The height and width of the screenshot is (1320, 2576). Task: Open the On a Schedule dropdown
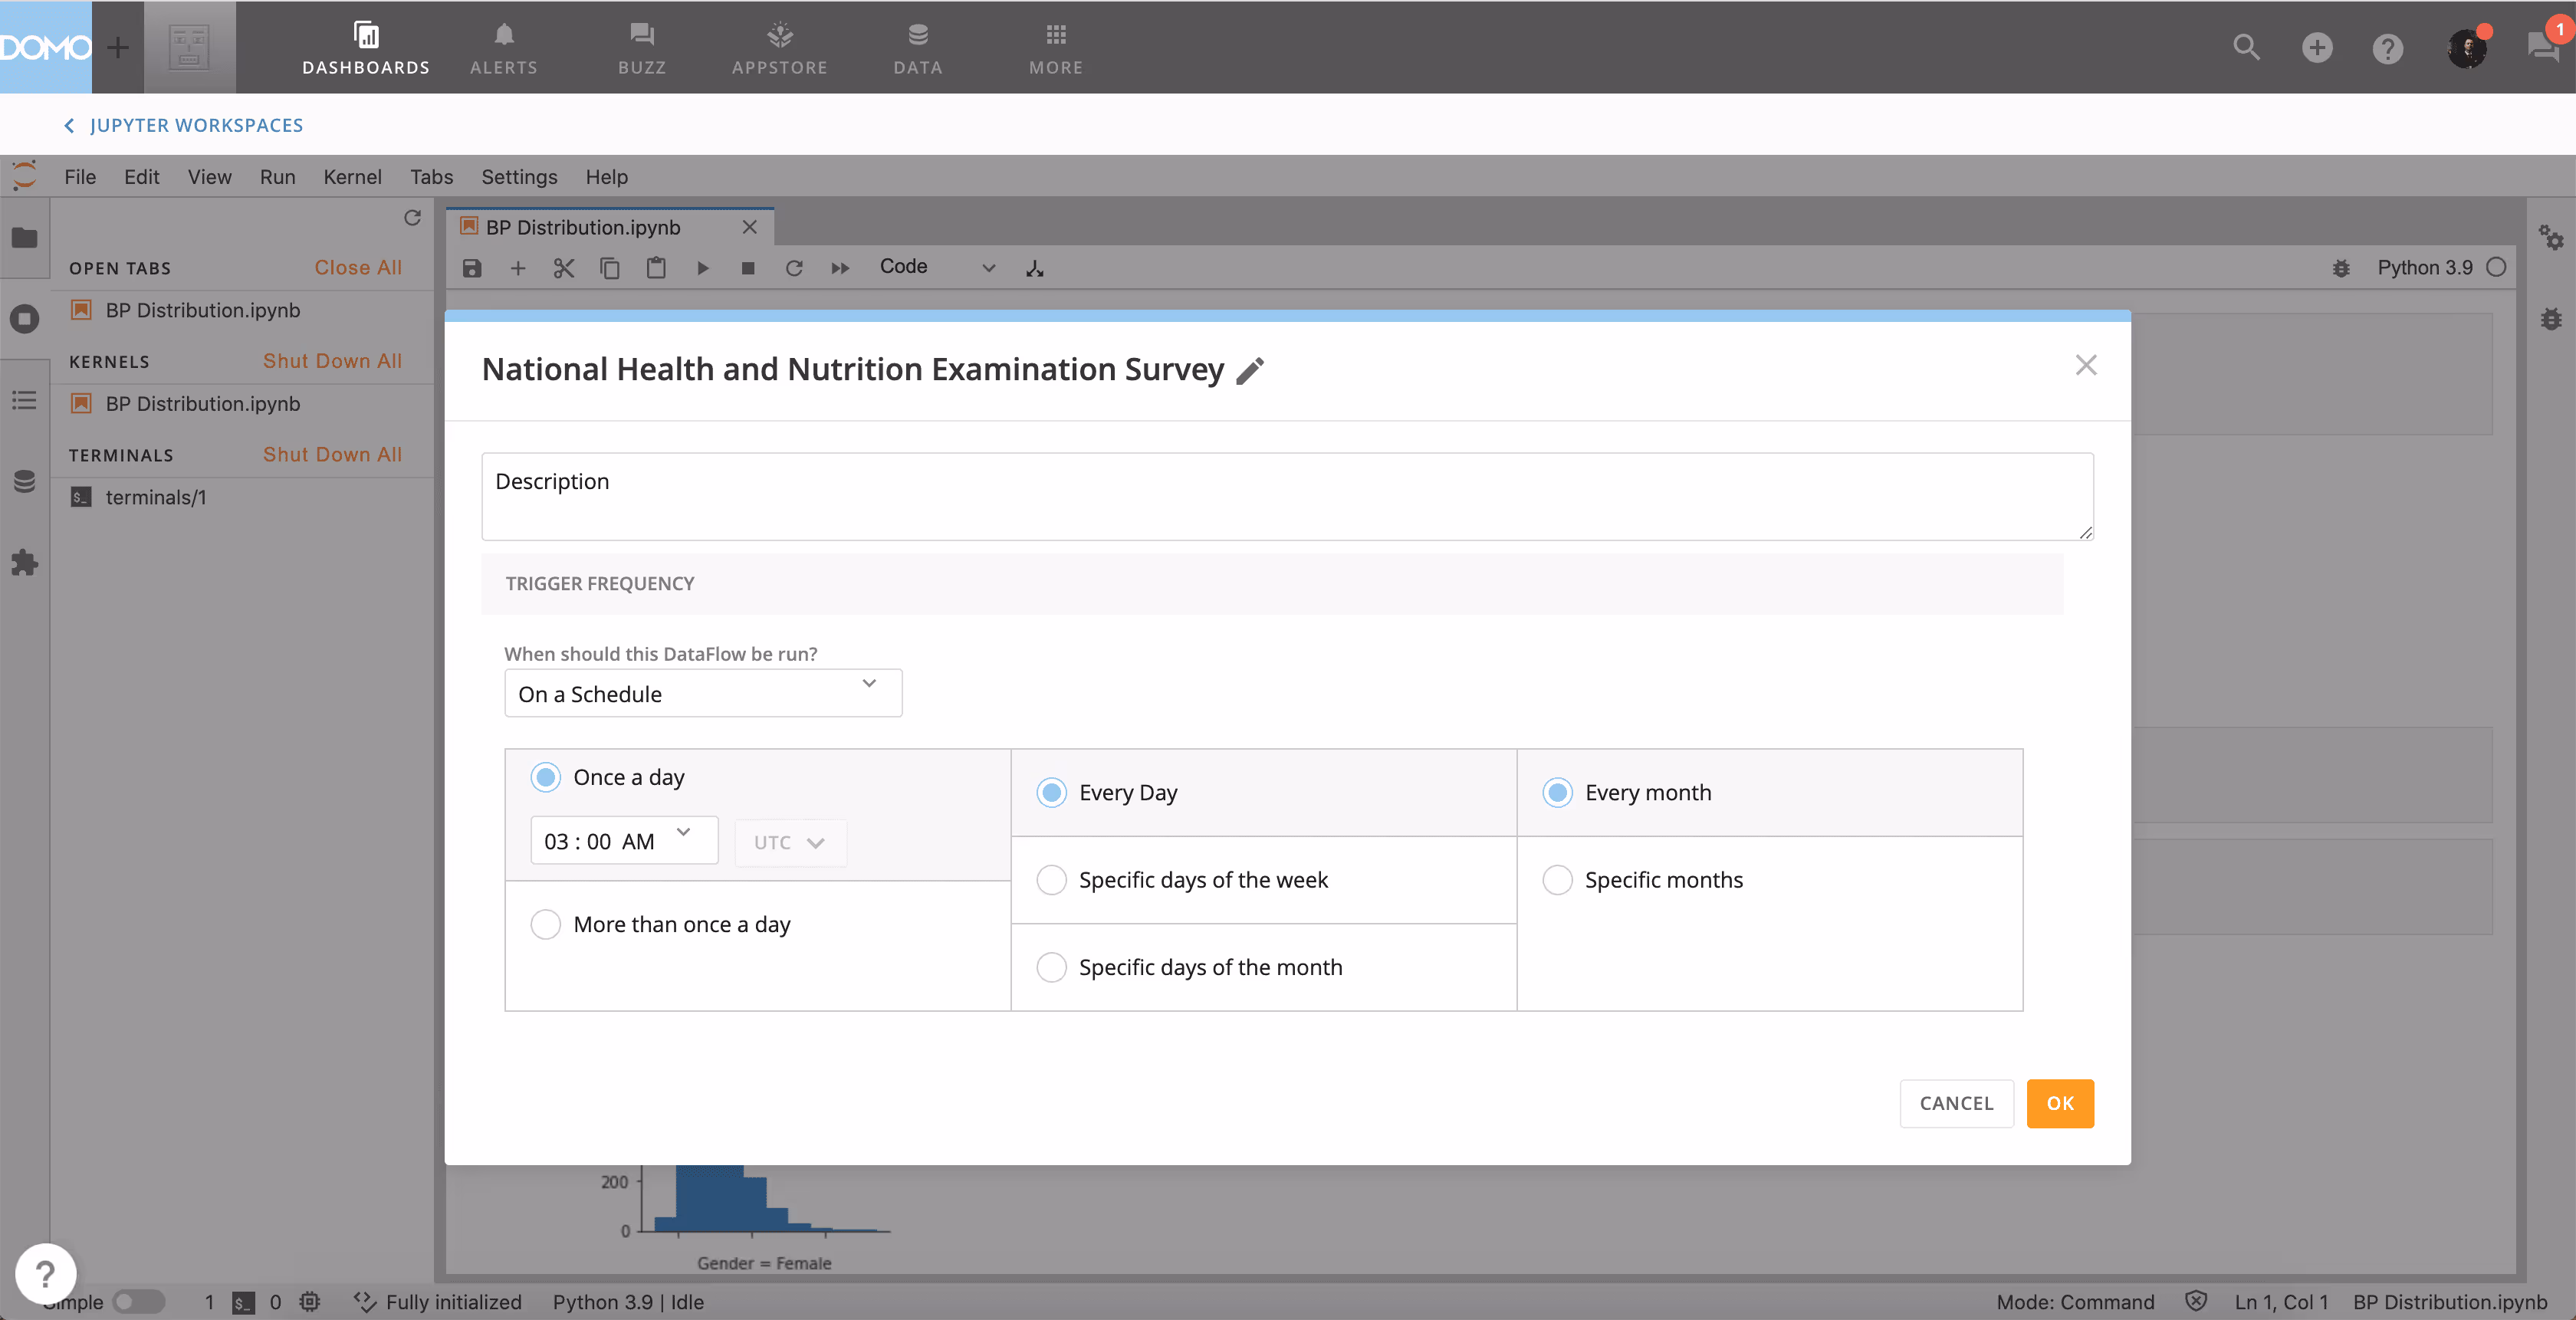(702, 693)
